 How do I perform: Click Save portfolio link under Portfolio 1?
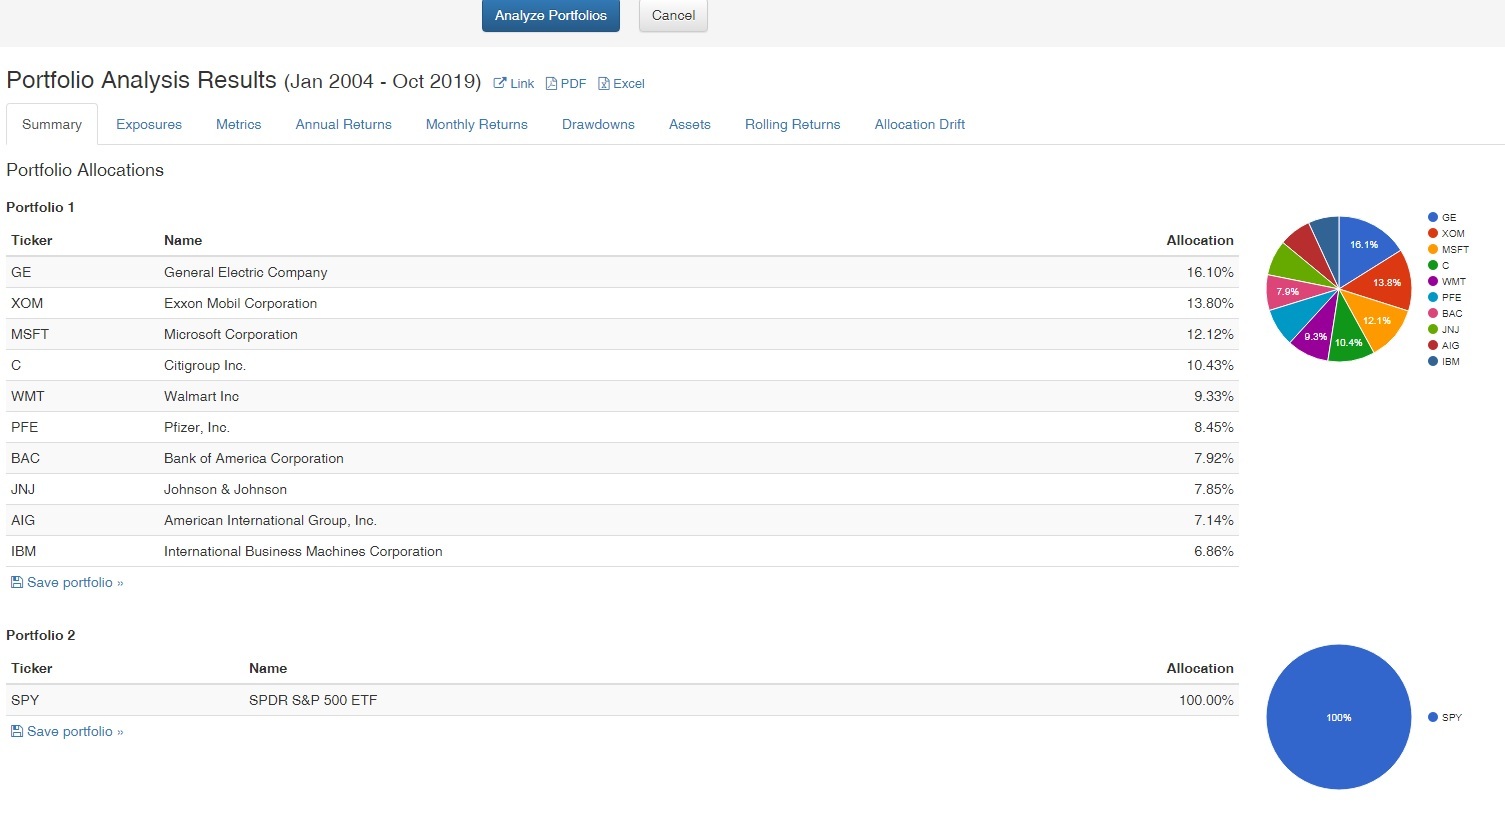click(67, 582)
